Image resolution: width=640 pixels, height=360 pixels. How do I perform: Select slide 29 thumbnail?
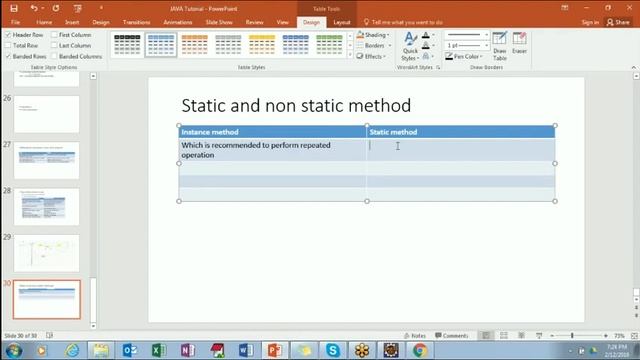[x=47, y=253]
